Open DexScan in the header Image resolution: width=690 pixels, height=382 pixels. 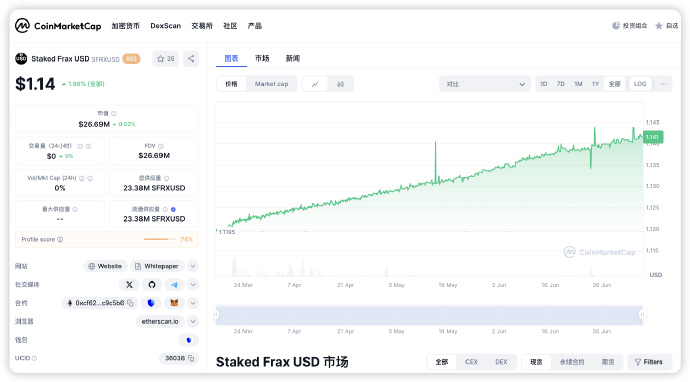[x=165, y=26]
